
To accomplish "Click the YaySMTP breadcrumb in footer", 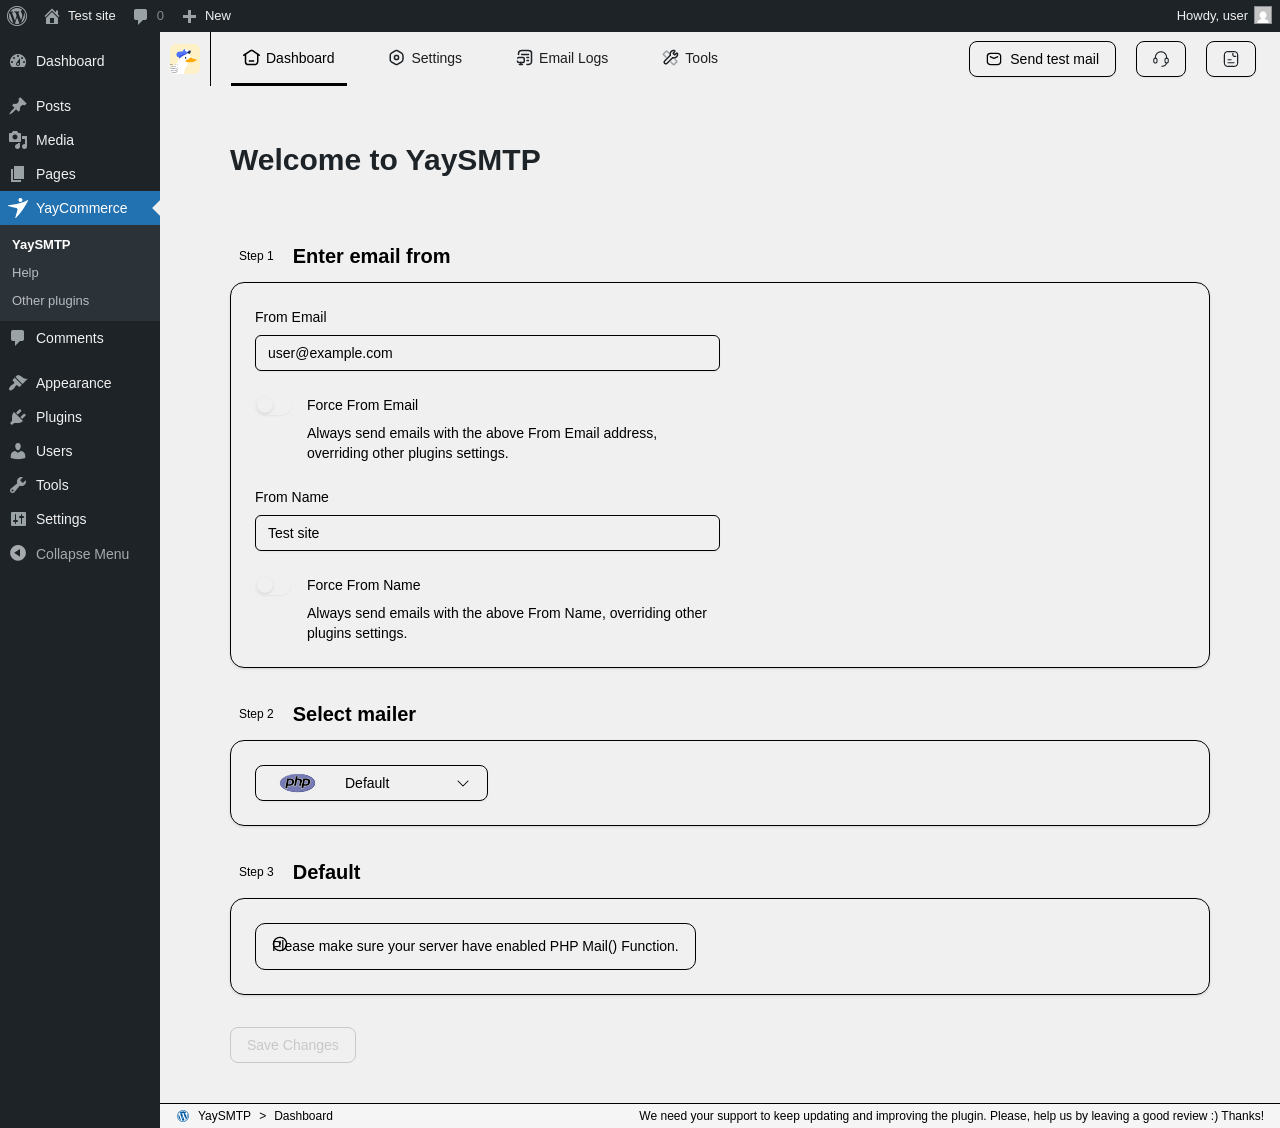I will coord(224,1116).
